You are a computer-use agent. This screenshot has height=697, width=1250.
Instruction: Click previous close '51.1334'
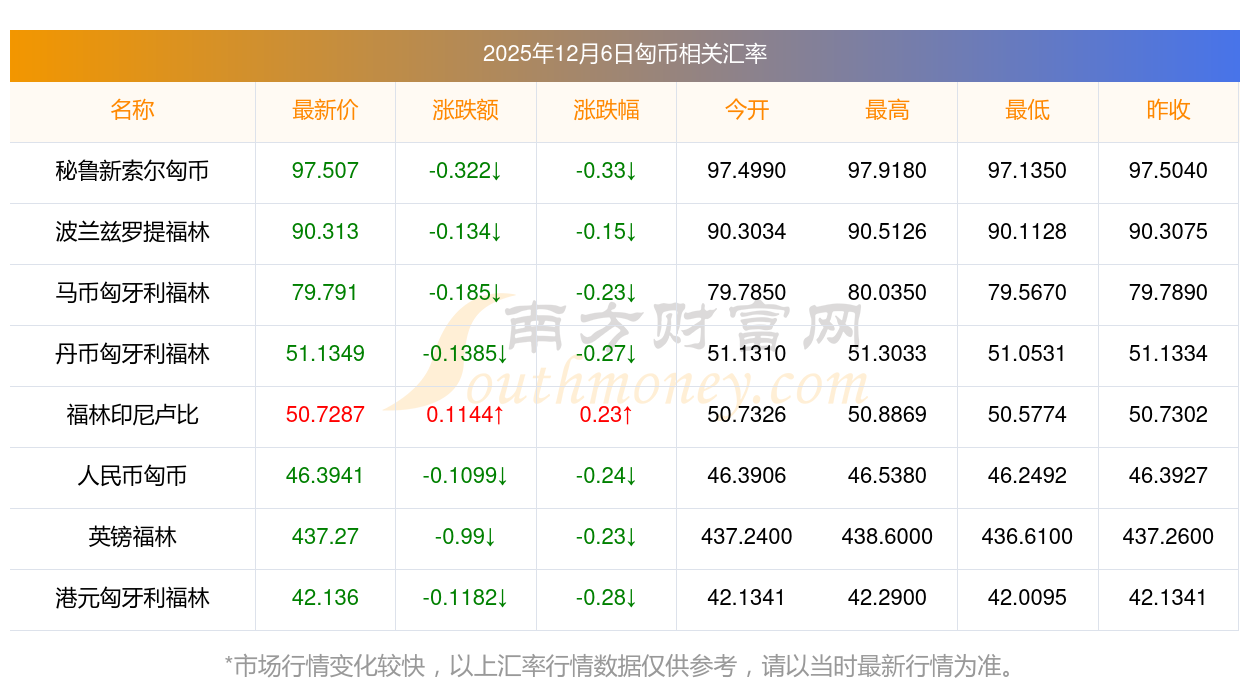pyautogui.click(x=1168, y=354)
